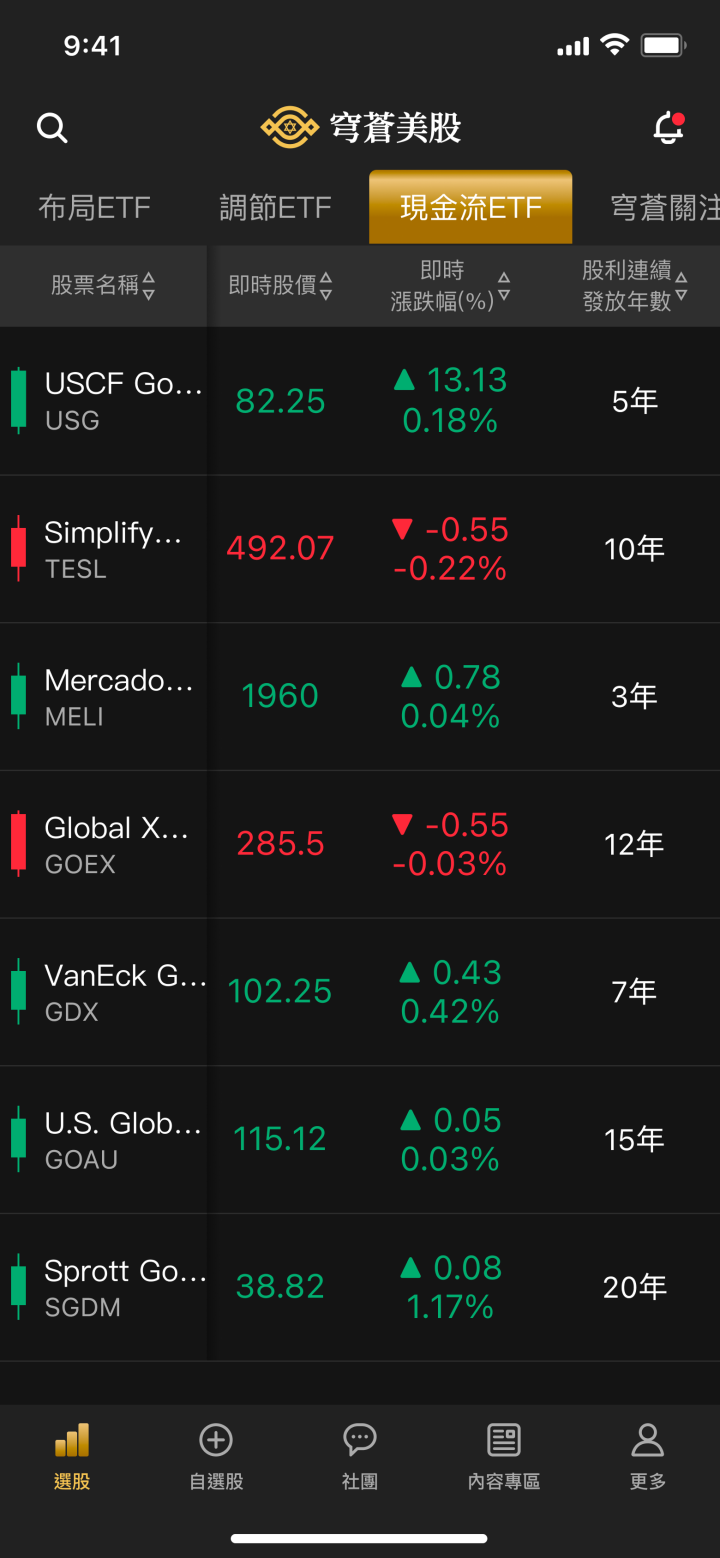Sort by 即時股價 column arrows
The height and width of the screenshot is (1558, 720).
(326, 286)
